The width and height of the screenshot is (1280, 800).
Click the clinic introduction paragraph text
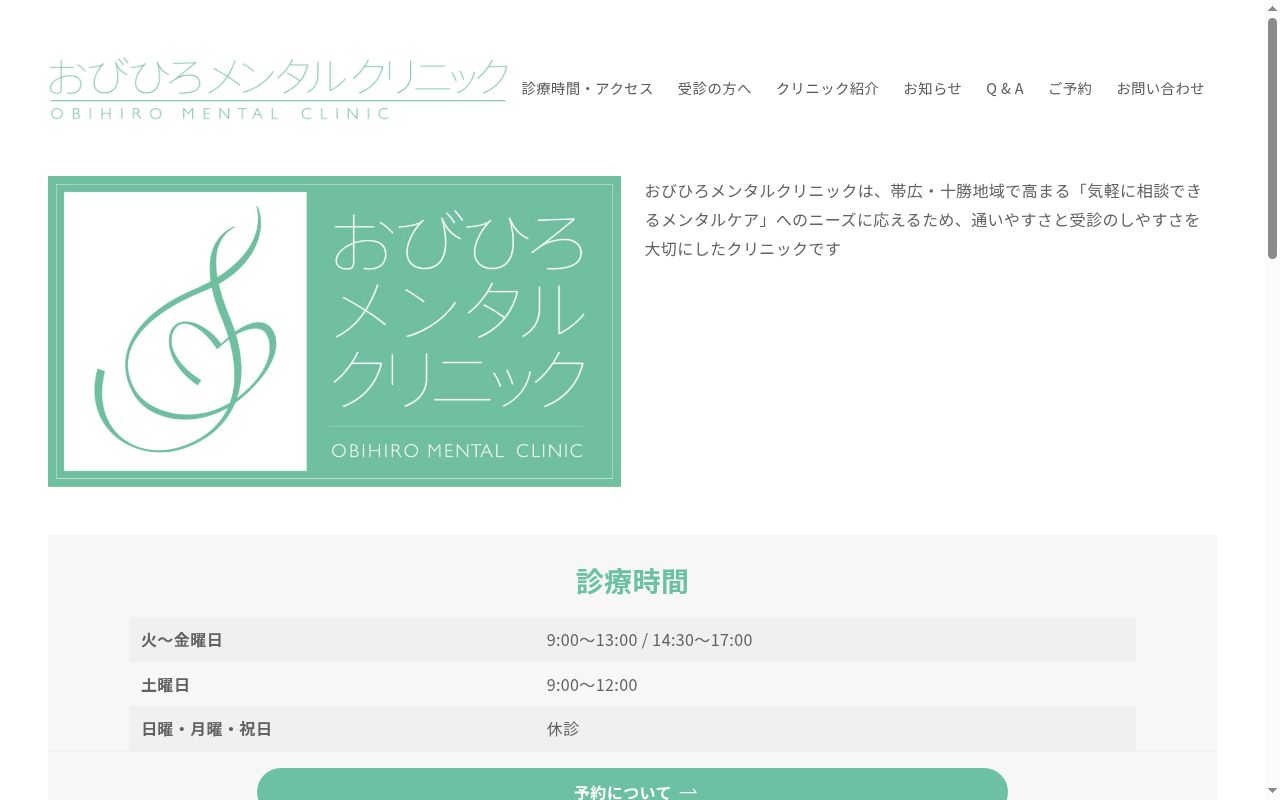pyautogui.click(x=922, y=219)
